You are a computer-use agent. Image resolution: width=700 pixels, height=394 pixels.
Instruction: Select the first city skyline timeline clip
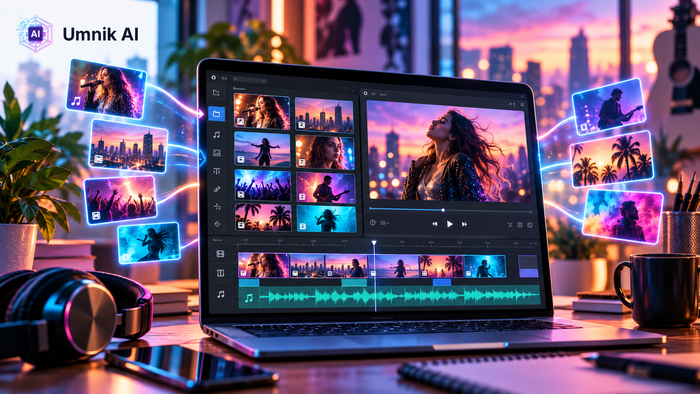(x=307, y=266)
